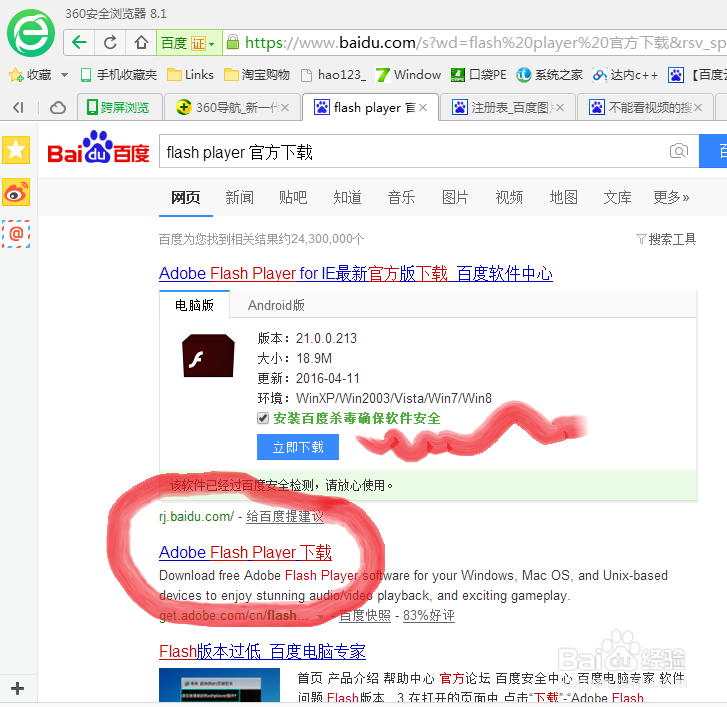
Task: Select the 音乐 search category
Action: point(402,197)
